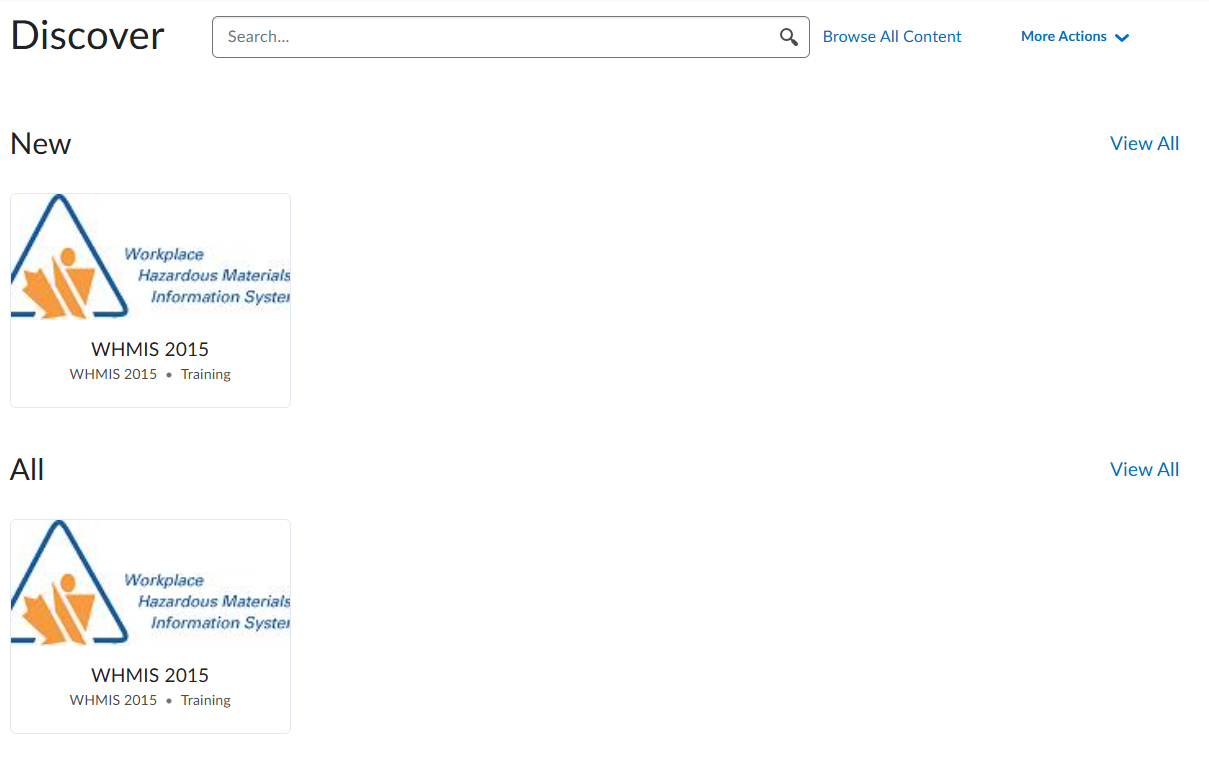Click WHMIS 2015 title in All card
1209x763 pixels.
pyautogui.click(x=150, y=675)
